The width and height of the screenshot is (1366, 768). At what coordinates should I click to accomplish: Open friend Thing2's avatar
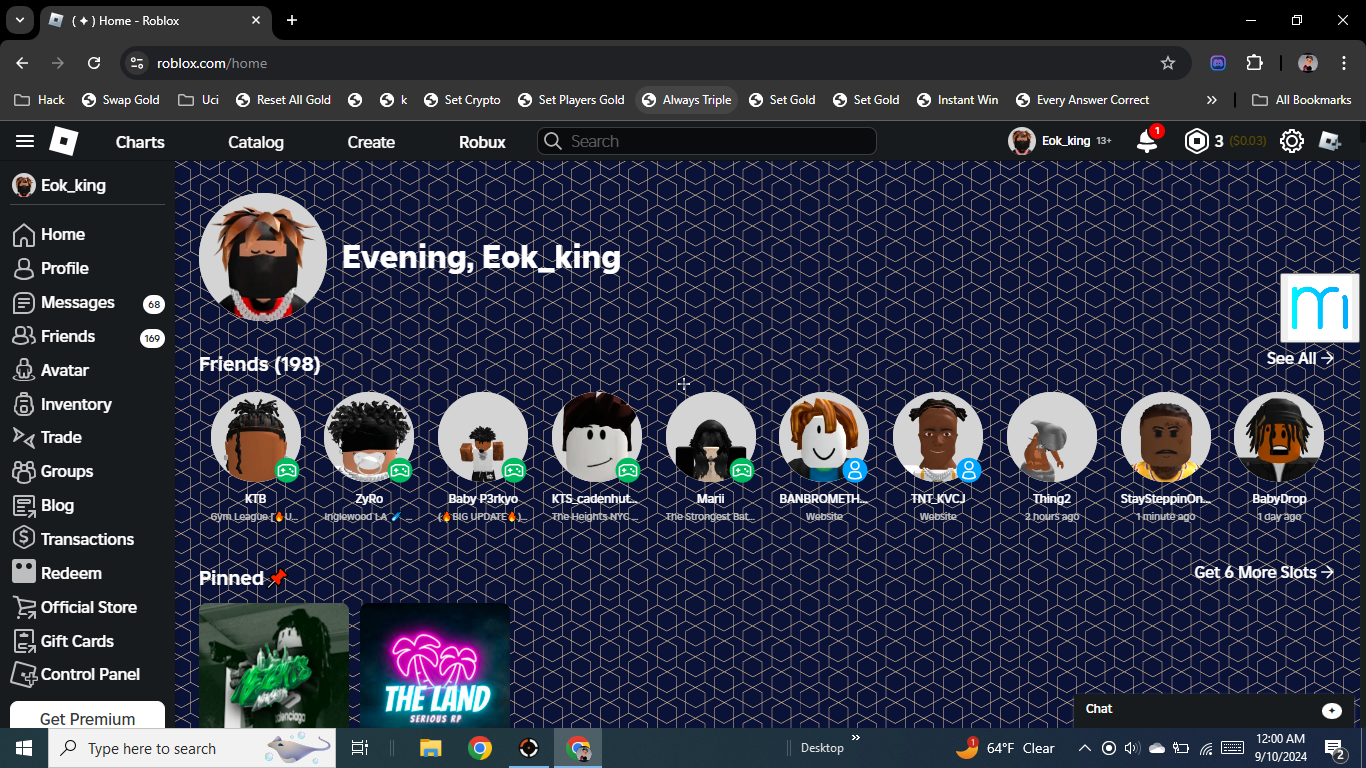pyautogui.click(x=1052, y=437)
